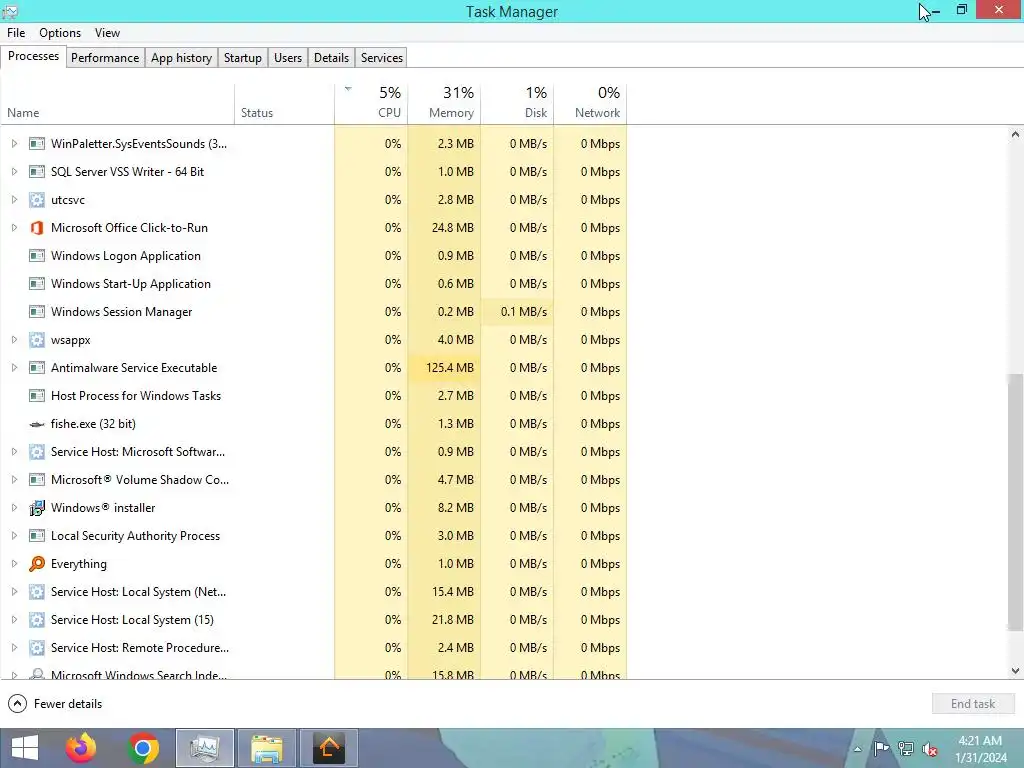Collapse view with Fewer details

point(56,703)
